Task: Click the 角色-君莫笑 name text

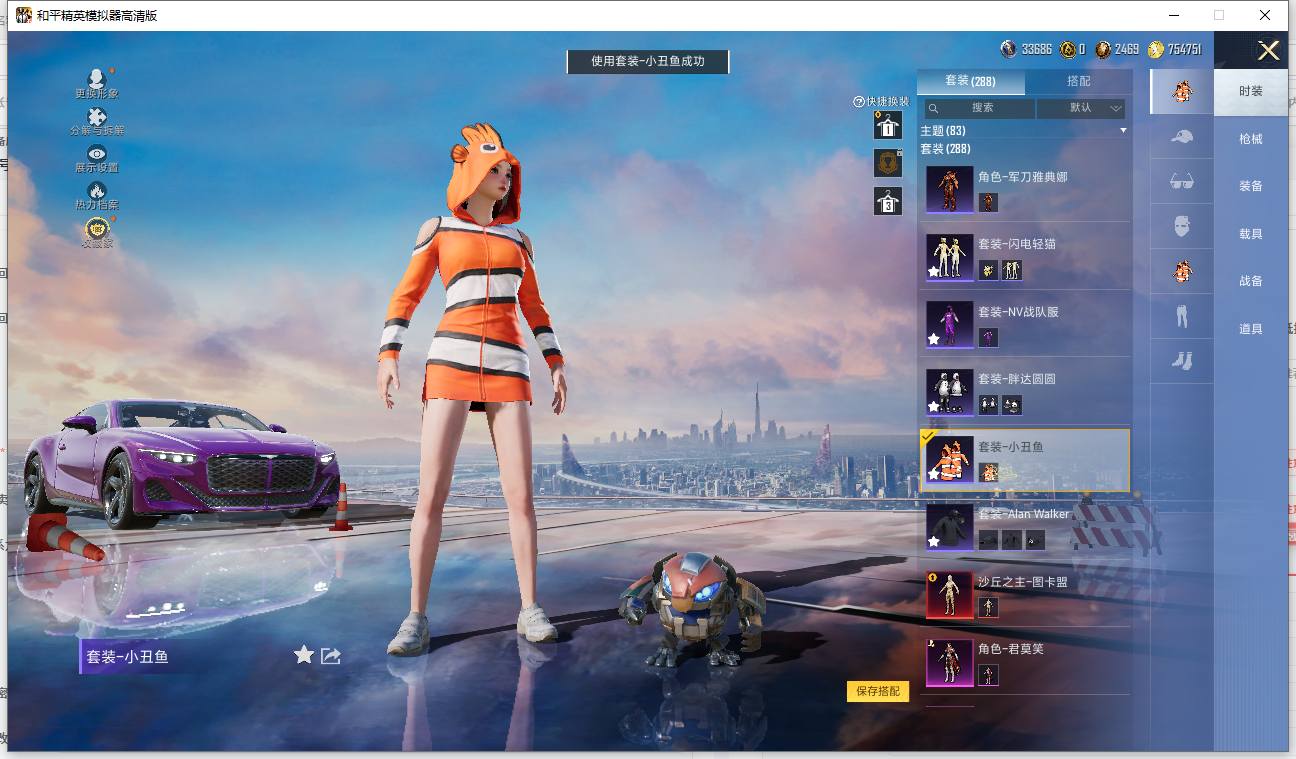Action: [1010, 649]
